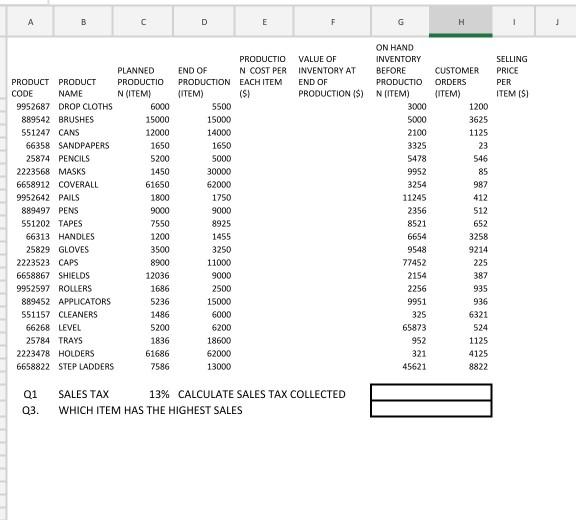
Task: Select the CAPS product name cell
Action: coord(68,263)
